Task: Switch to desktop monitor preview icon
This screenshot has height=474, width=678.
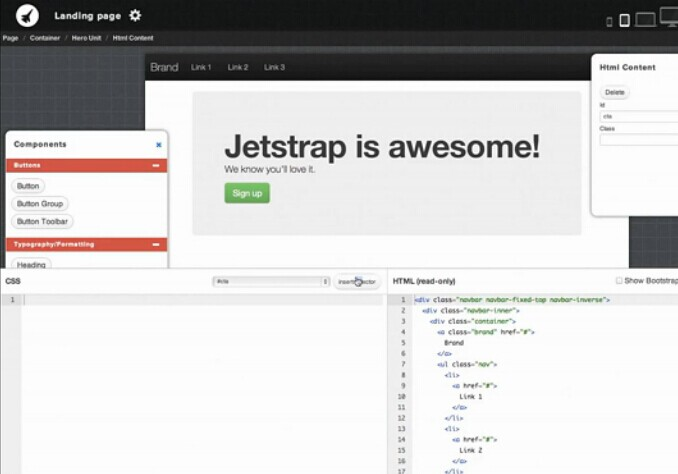Action: click(669, 17)
